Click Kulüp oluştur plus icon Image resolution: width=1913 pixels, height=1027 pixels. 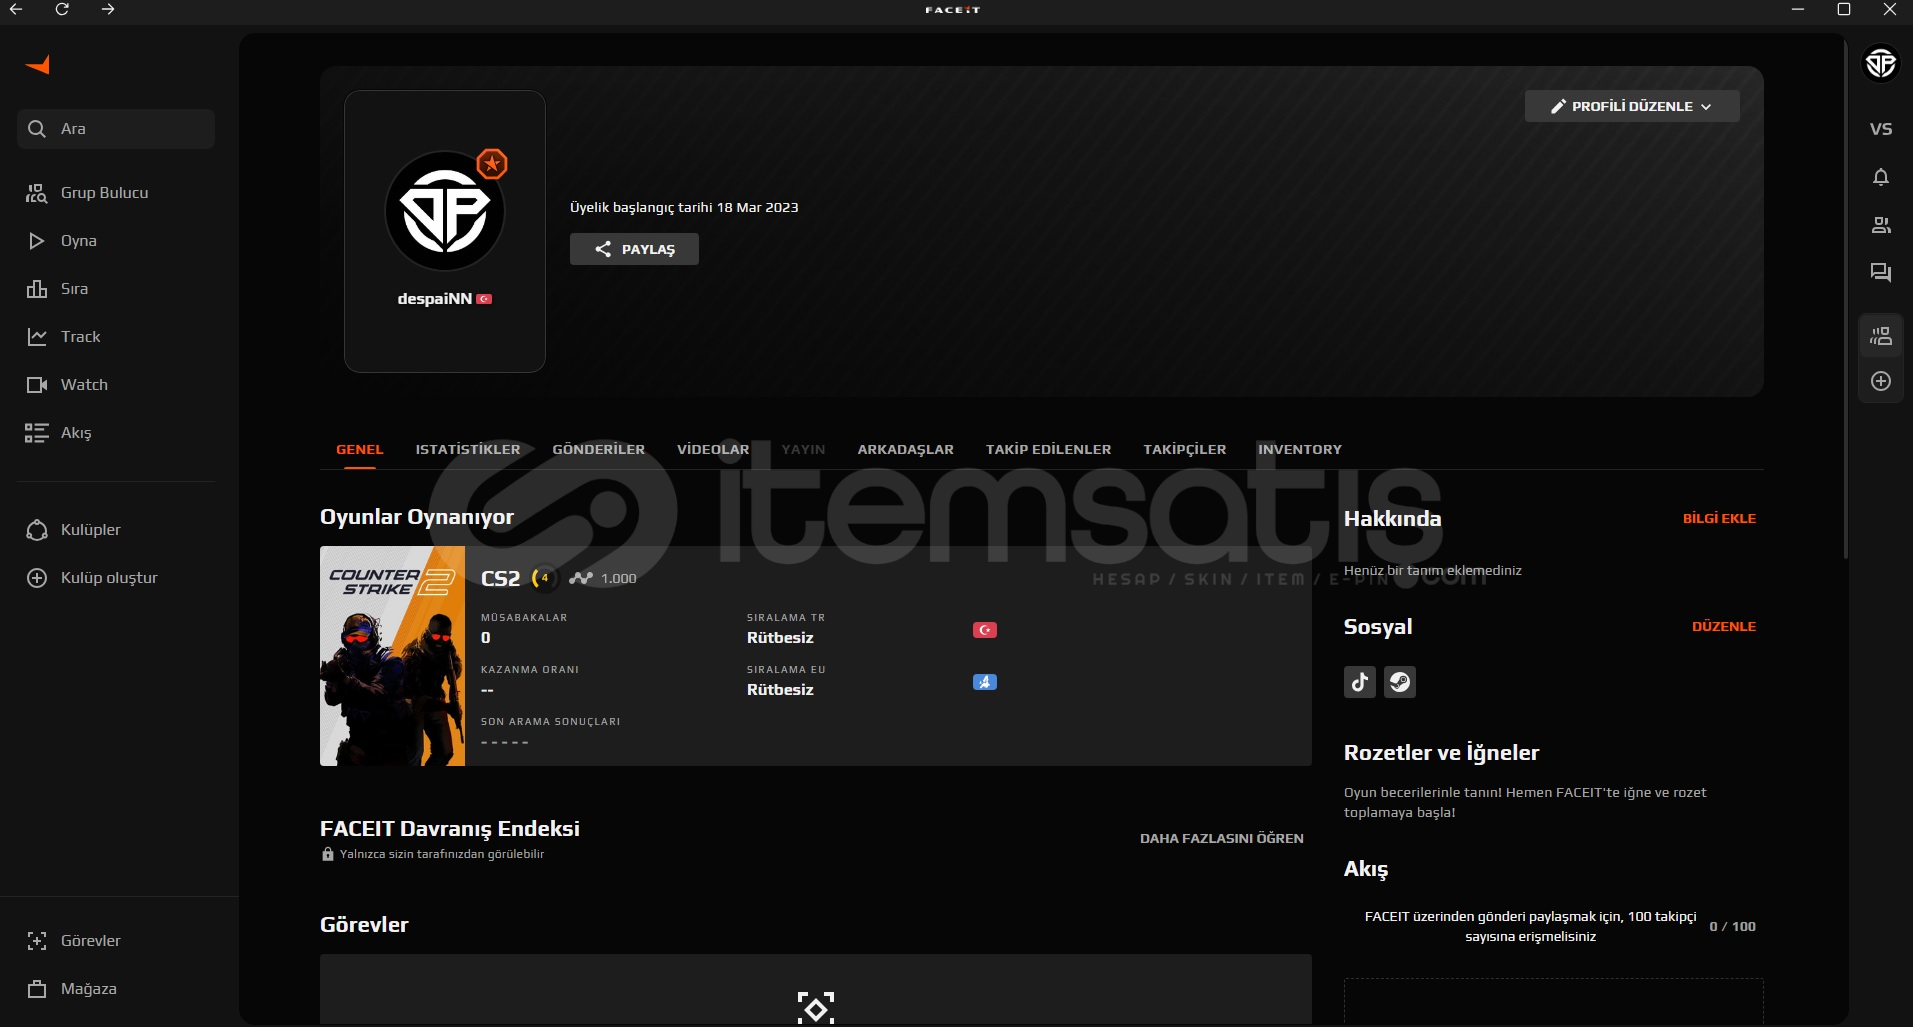pos(37,578)
